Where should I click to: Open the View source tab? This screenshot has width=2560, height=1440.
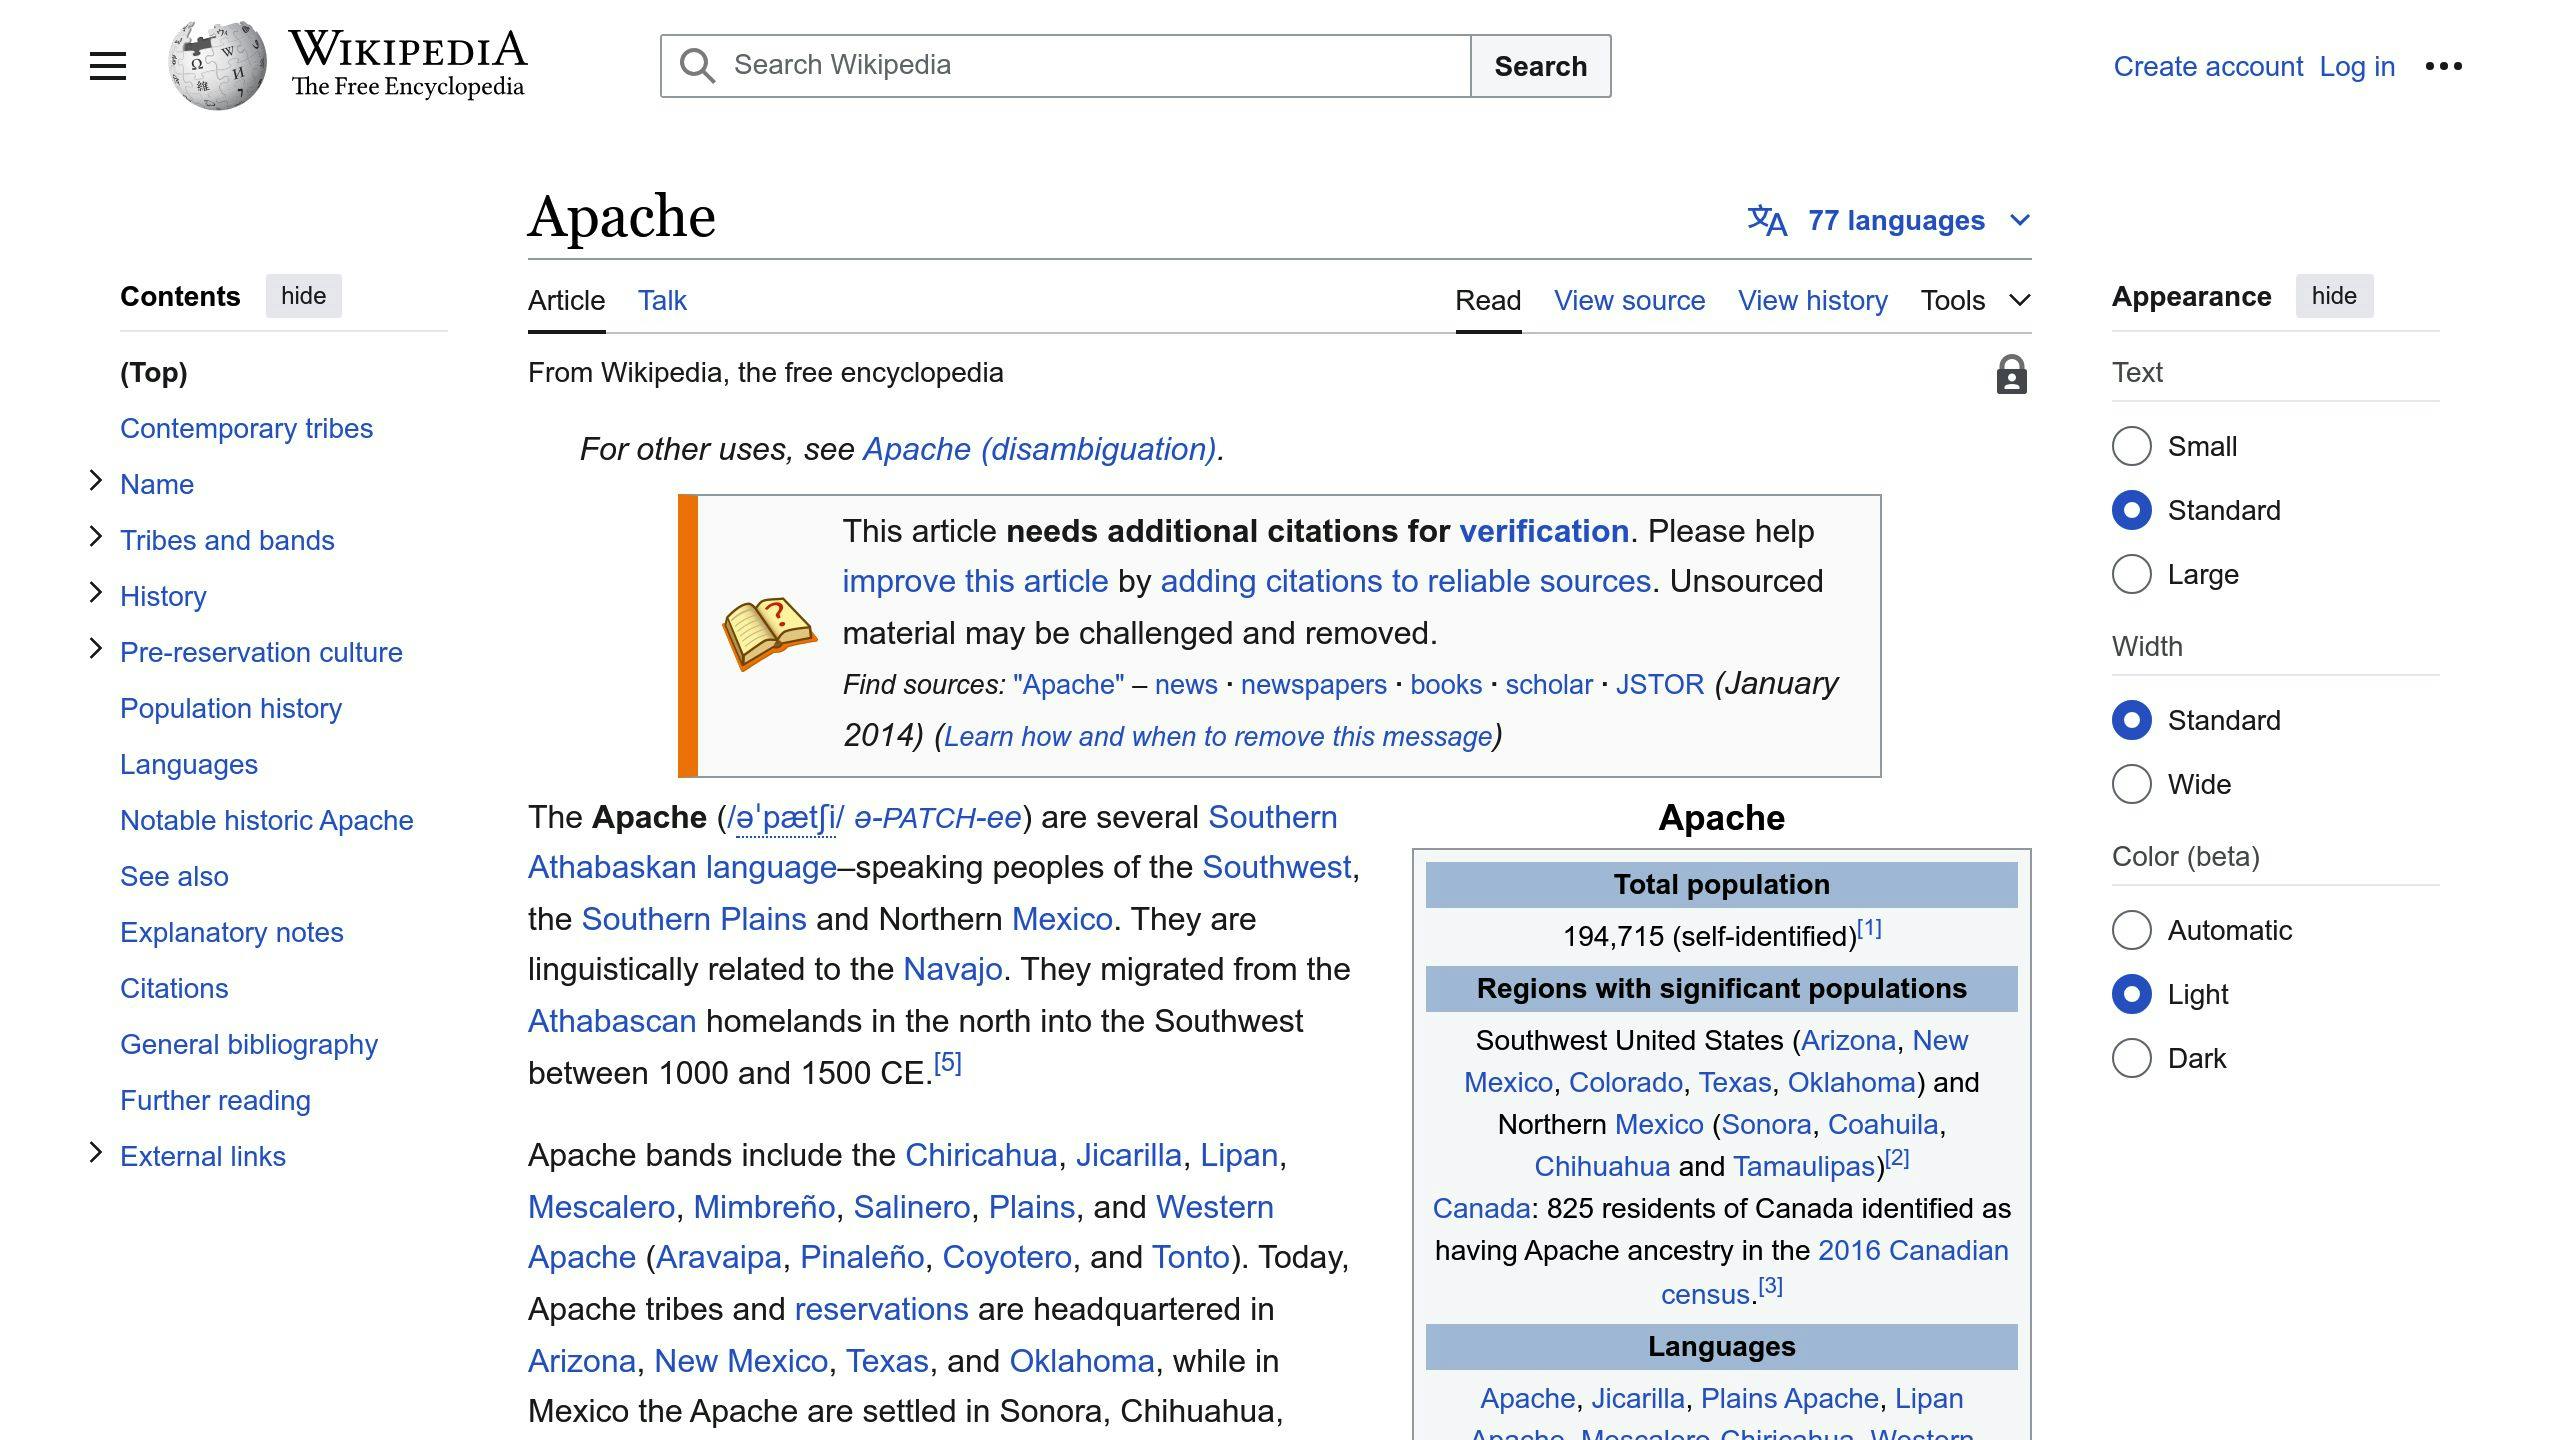tap(1629, 300)
